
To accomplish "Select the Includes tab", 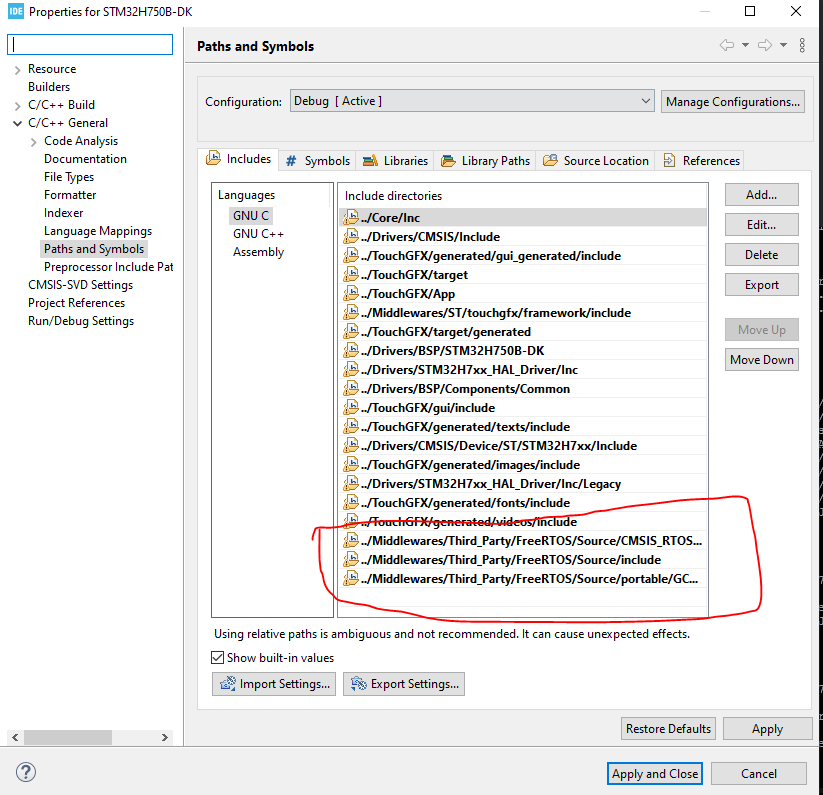I will 239,158.
